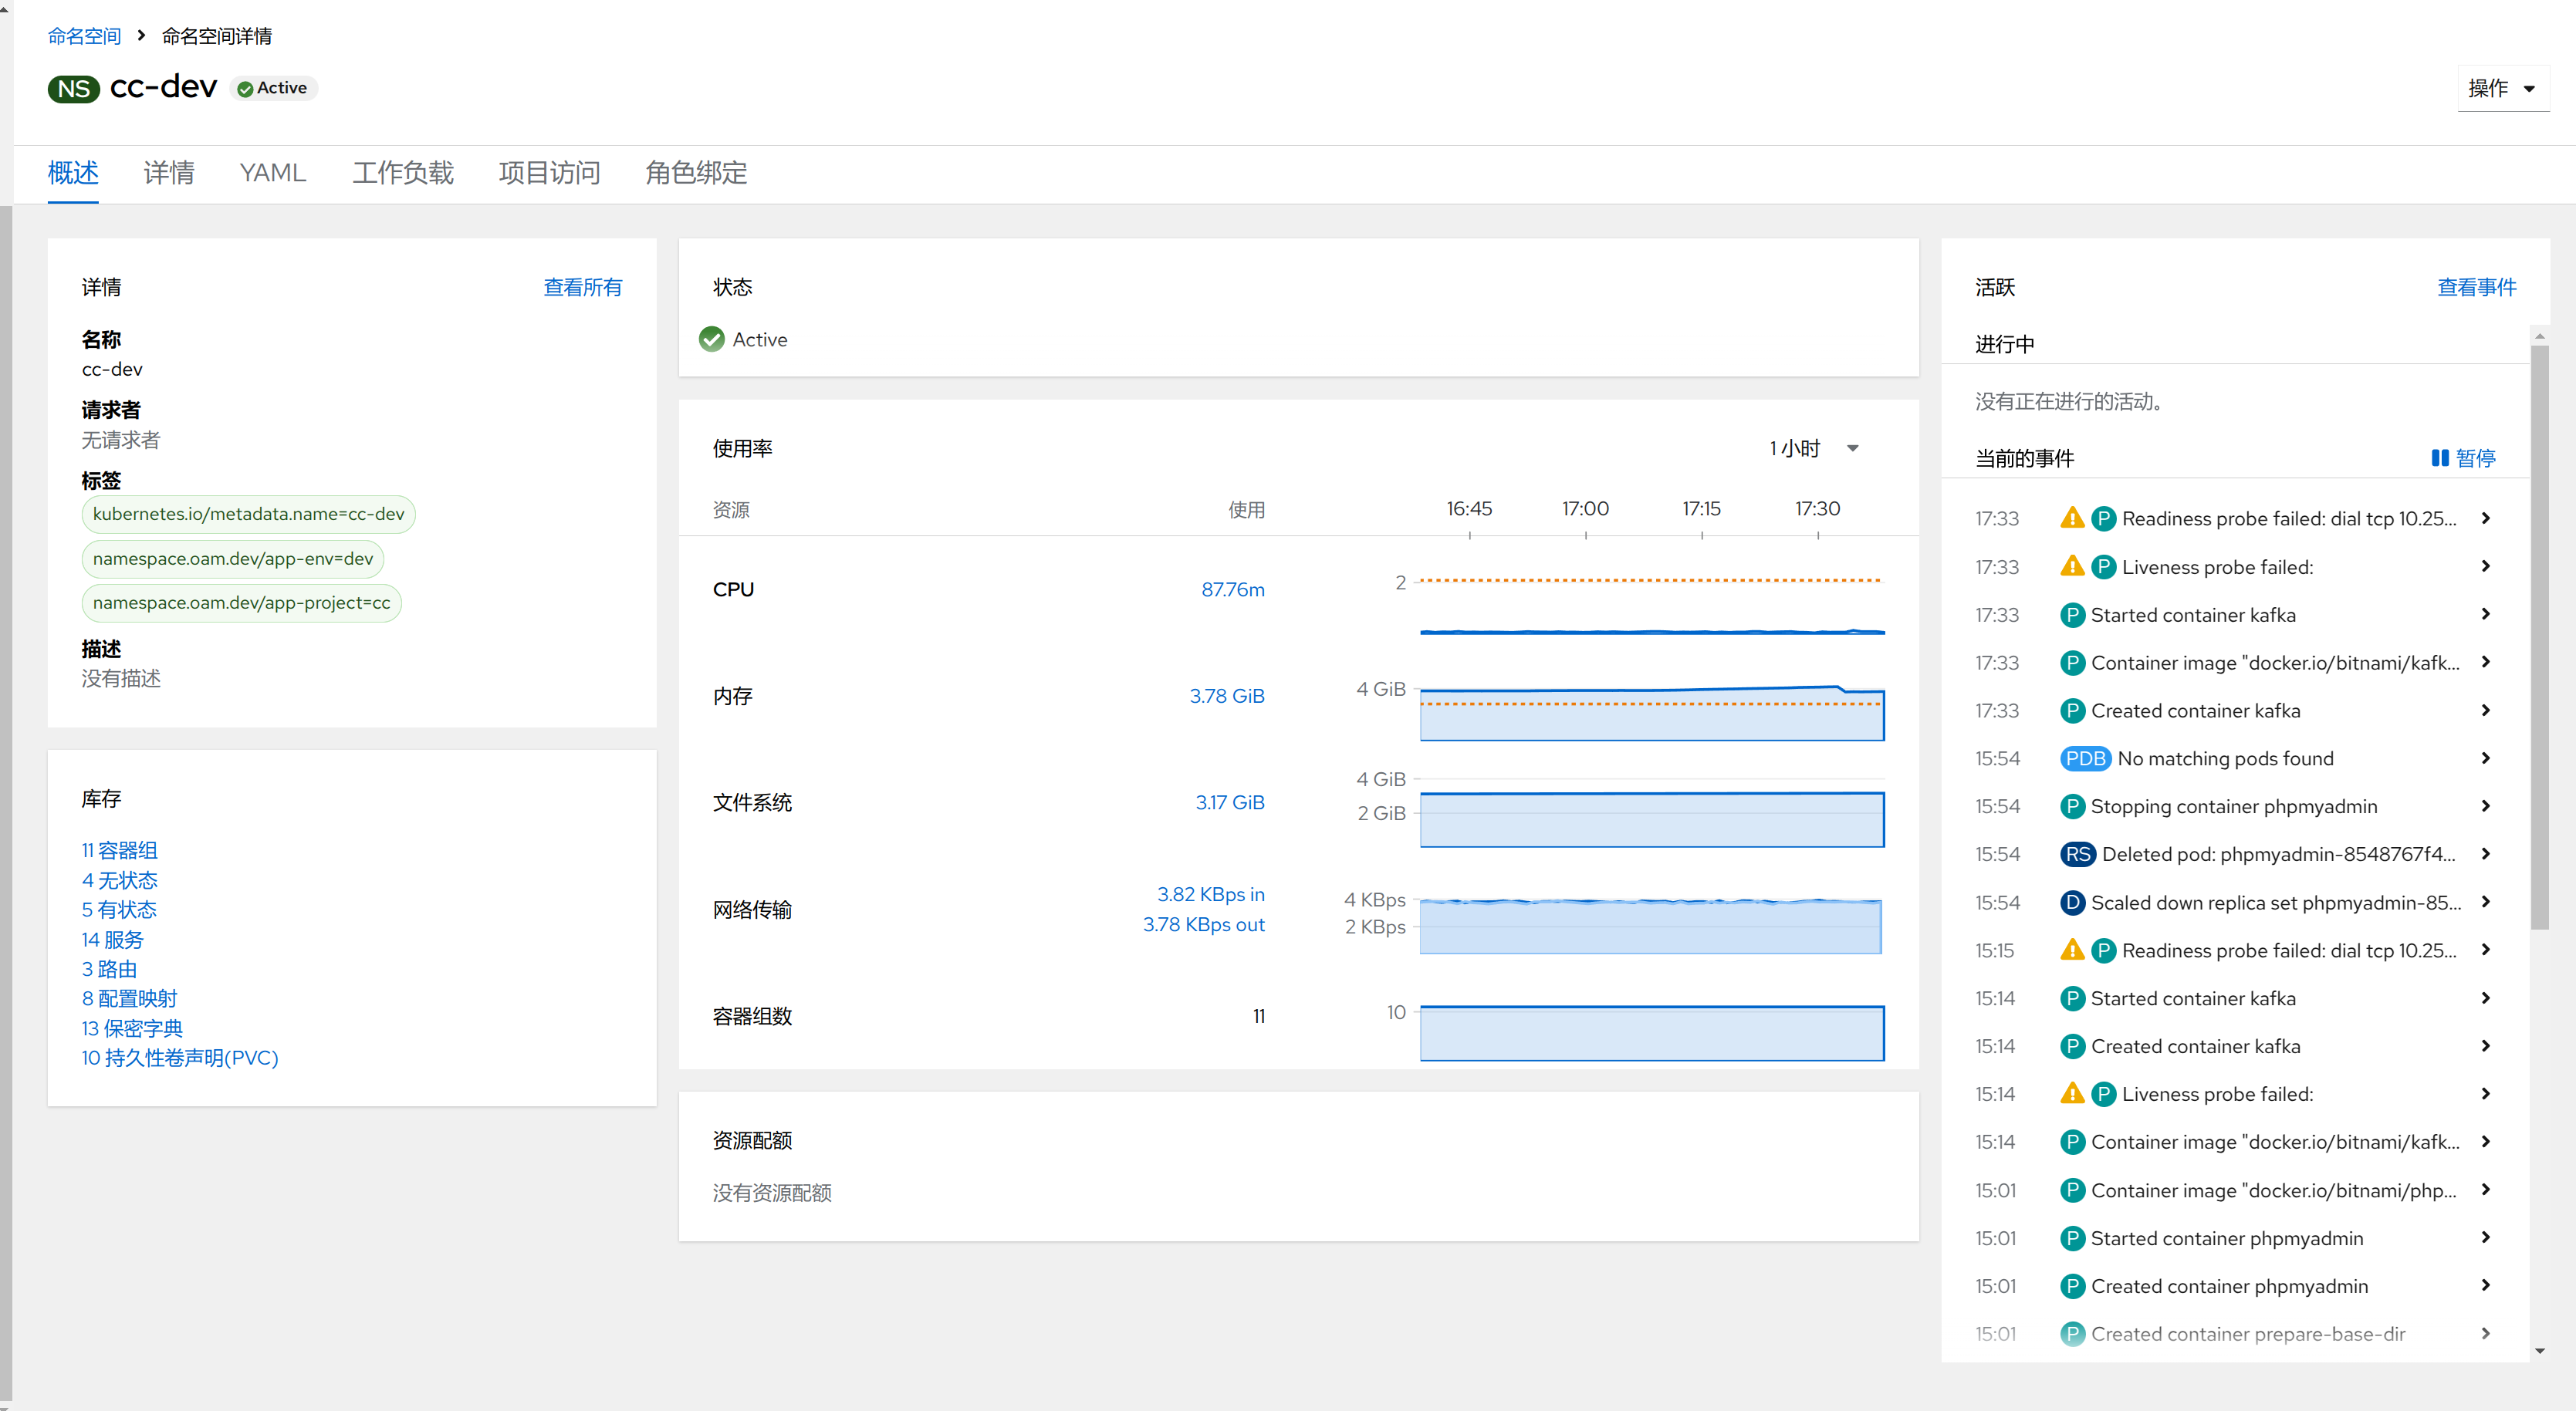Image resolution: width=2576 pixels, height=1411 pixels.
Task: Click warning icon on 17:33 Readiness probe event
Action: tap(2072, 518)
